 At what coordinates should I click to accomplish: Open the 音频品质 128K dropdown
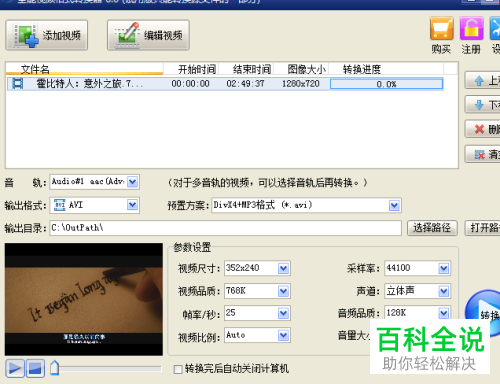click(x=443, y=313)
